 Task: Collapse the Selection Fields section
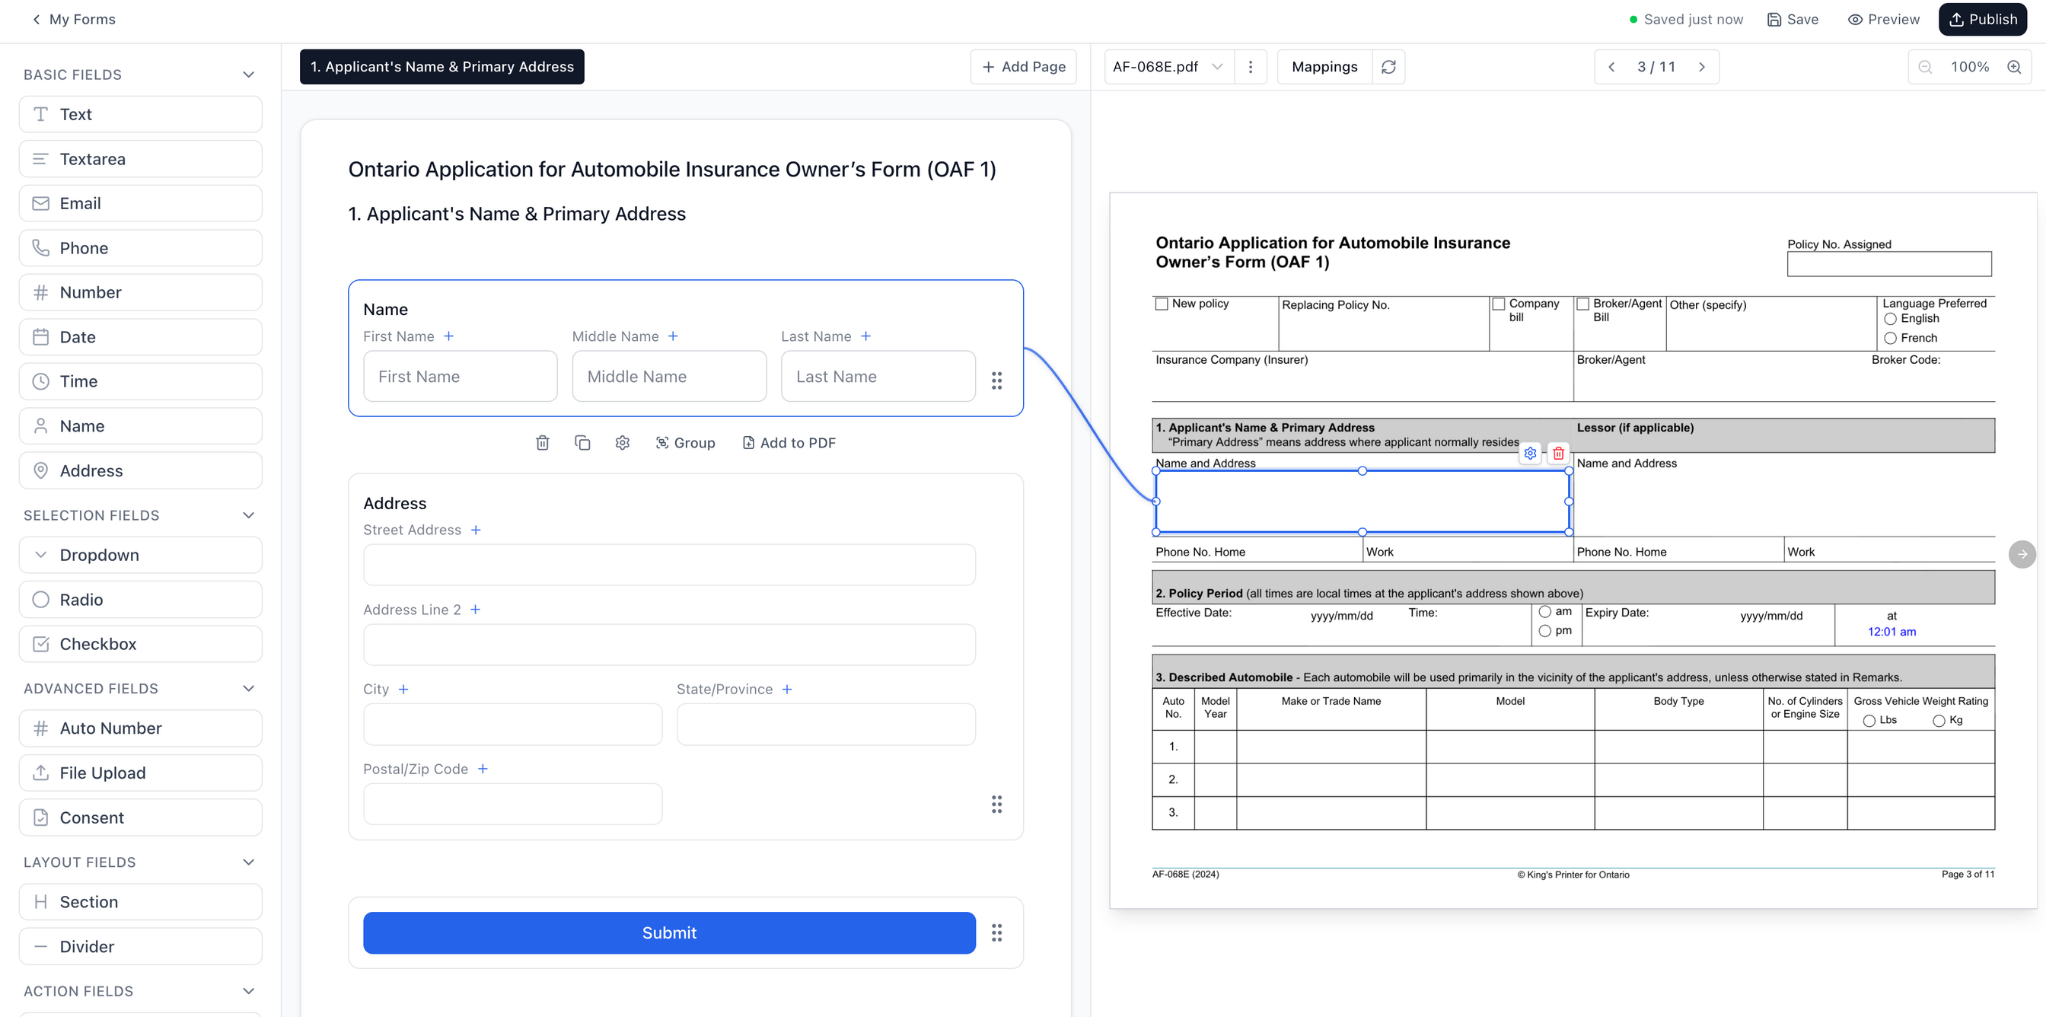pos(248,515)
